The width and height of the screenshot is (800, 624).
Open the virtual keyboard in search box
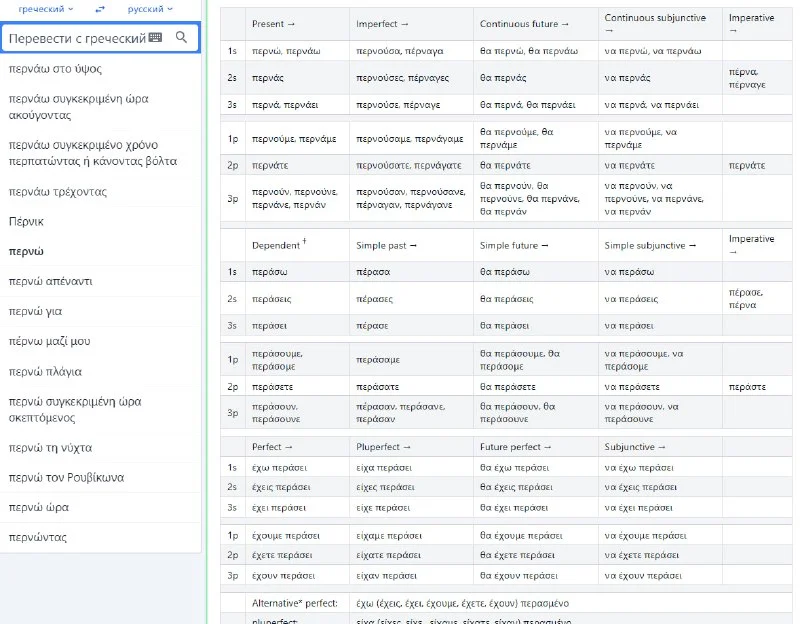(155, 38)
